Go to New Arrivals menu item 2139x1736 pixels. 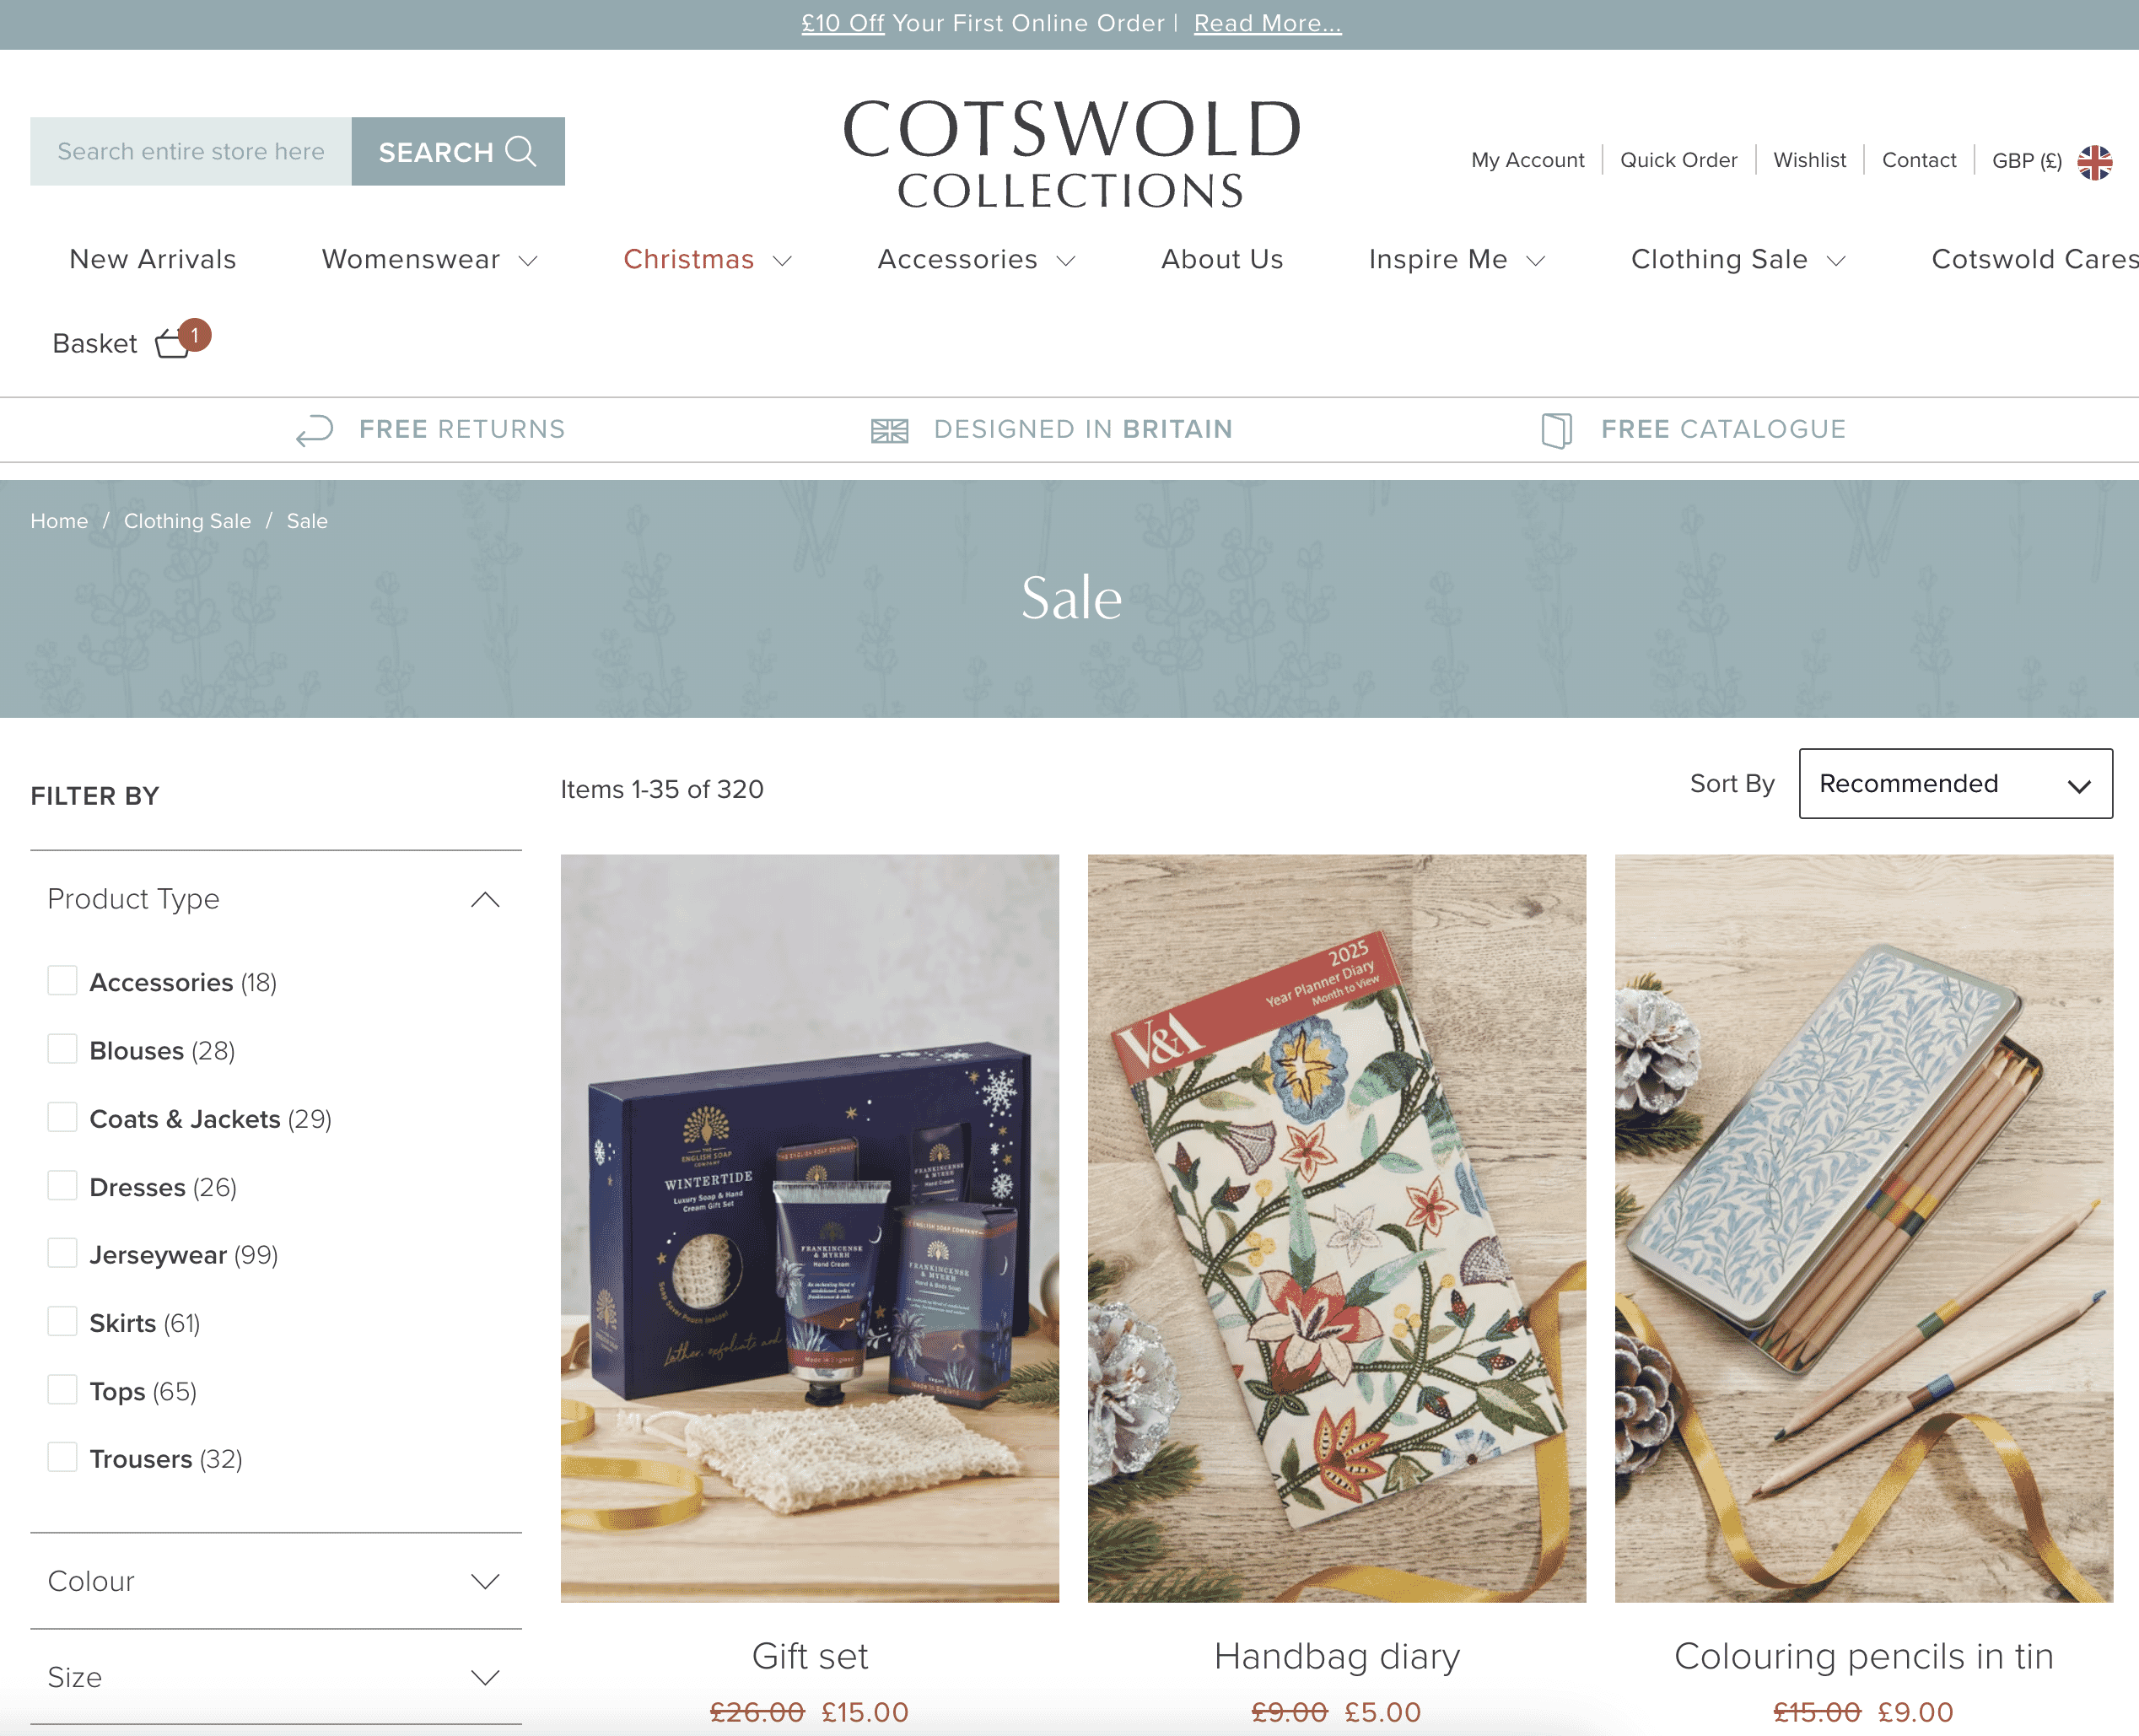pyautogui.click(x=153, y=259)
